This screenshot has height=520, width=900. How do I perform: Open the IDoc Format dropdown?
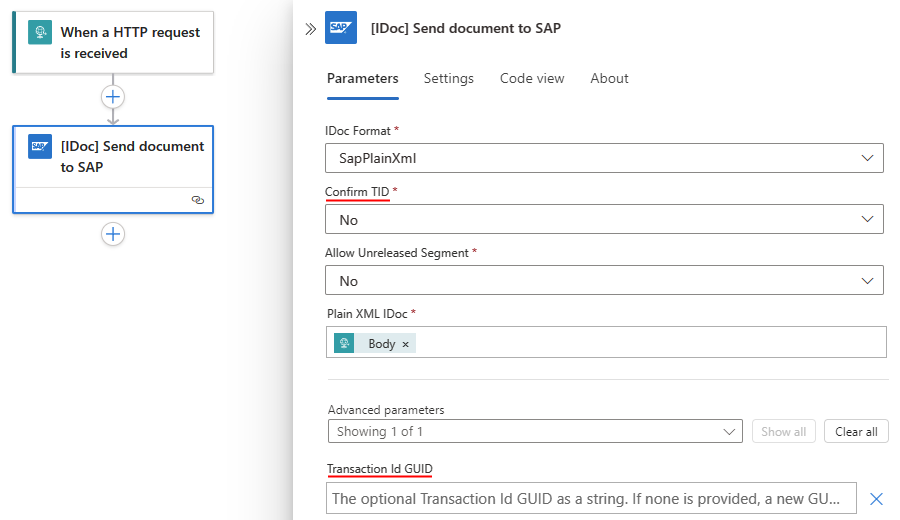click(604, 158)
